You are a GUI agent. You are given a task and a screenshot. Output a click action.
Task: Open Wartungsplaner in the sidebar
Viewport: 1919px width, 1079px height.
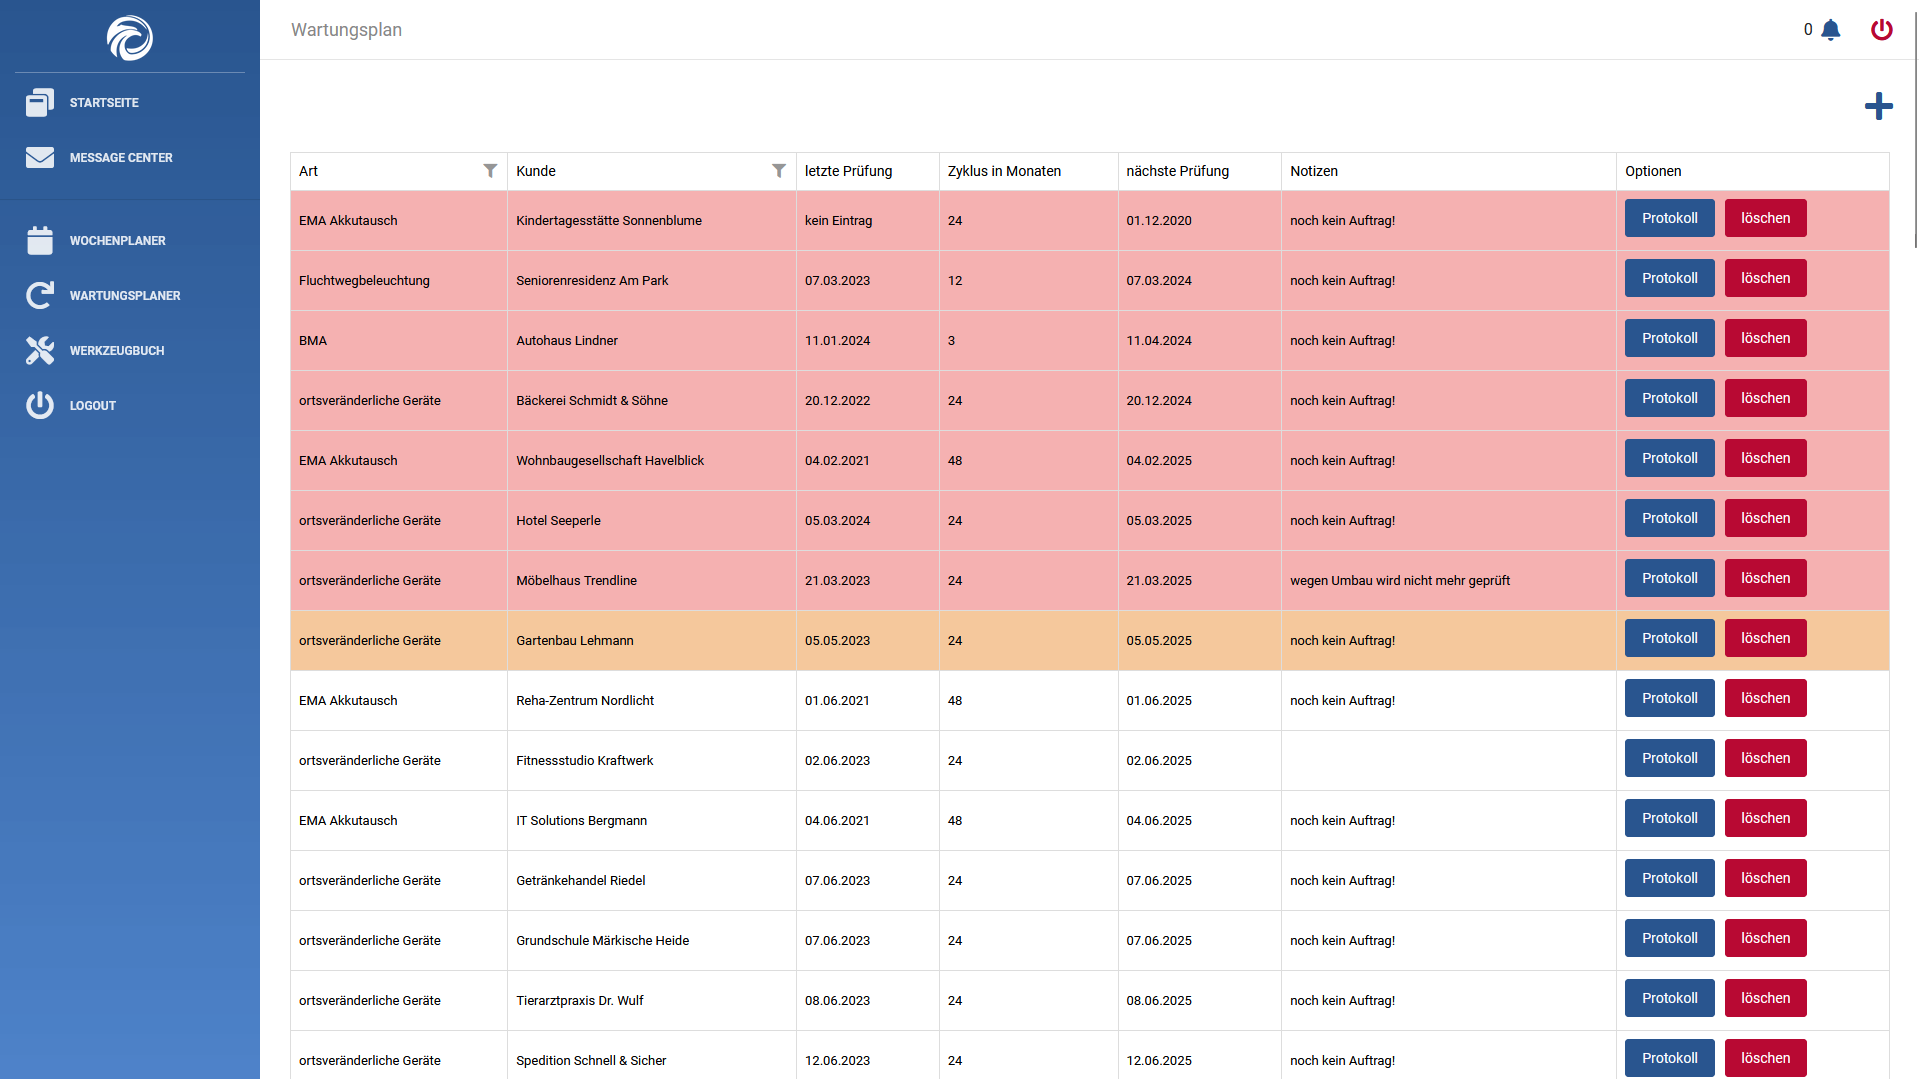click(x=125, y=296)
